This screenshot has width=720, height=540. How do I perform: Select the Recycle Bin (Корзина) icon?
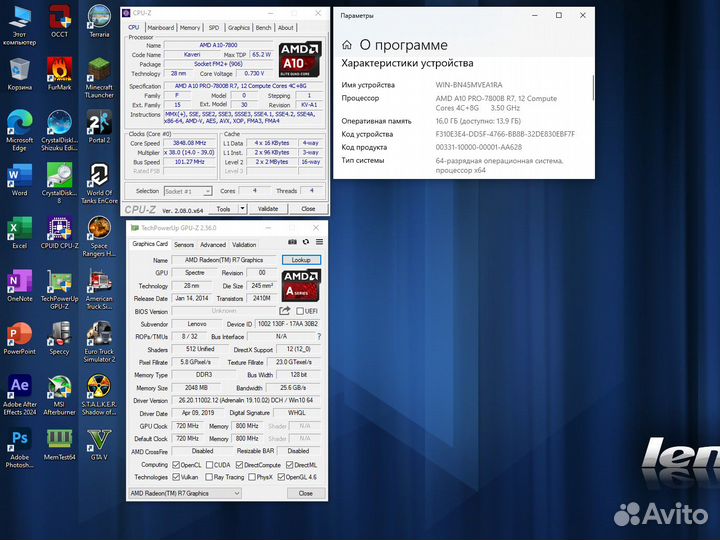[19, 74]
